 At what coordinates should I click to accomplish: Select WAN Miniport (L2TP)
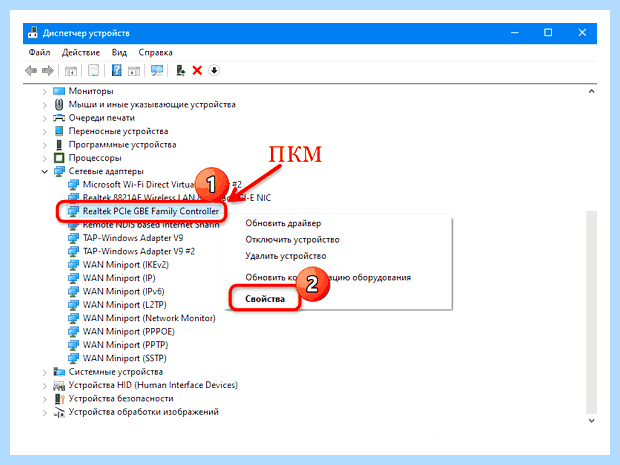(x=125, y=305)
